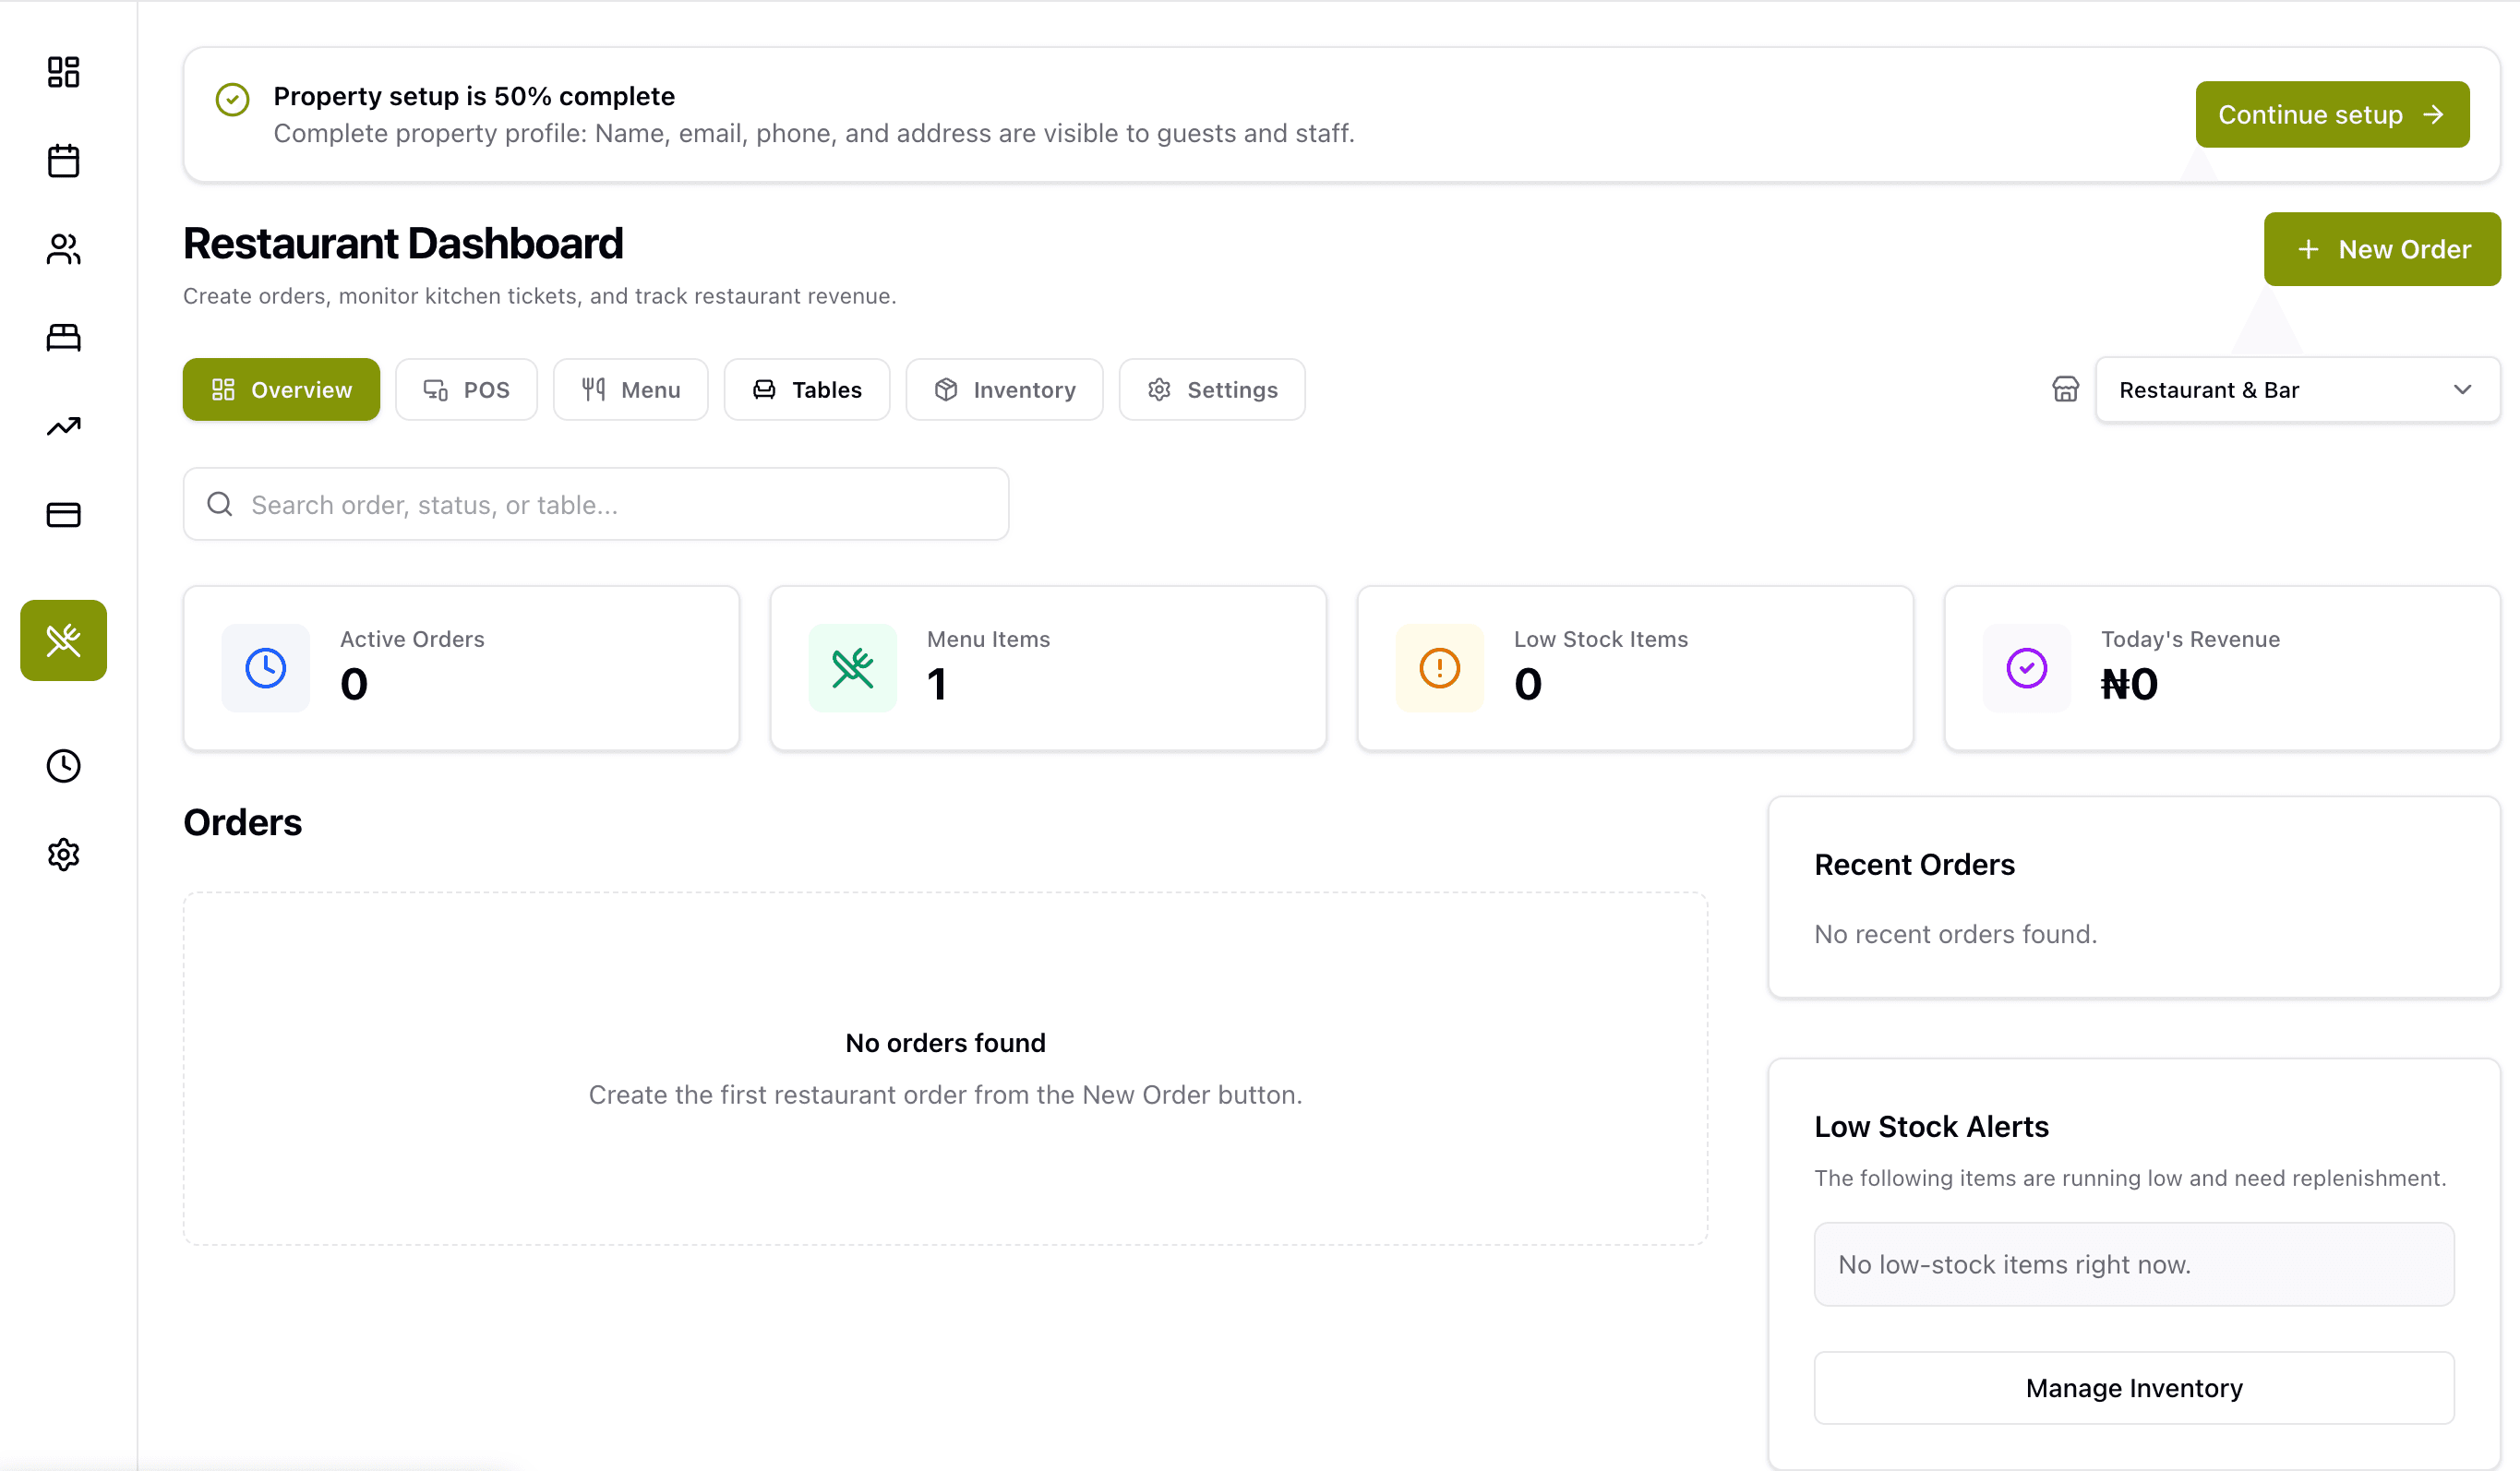Viewport: 2520px width, 1471px height.
Task: Create a New Order
Action: (2382, 249)
